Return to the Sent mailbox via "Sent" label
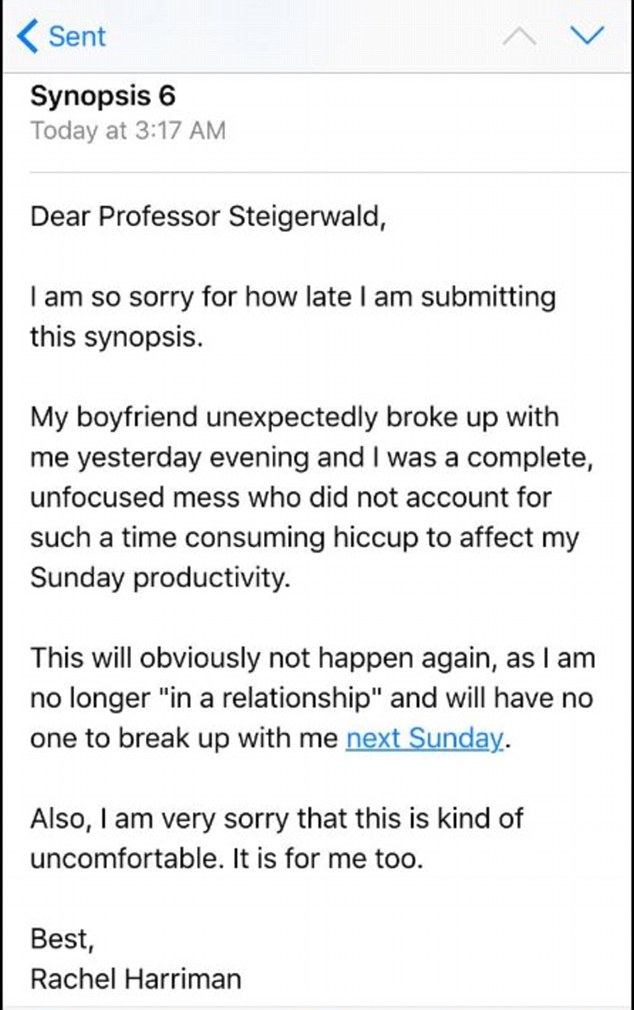 coord(70,36)
